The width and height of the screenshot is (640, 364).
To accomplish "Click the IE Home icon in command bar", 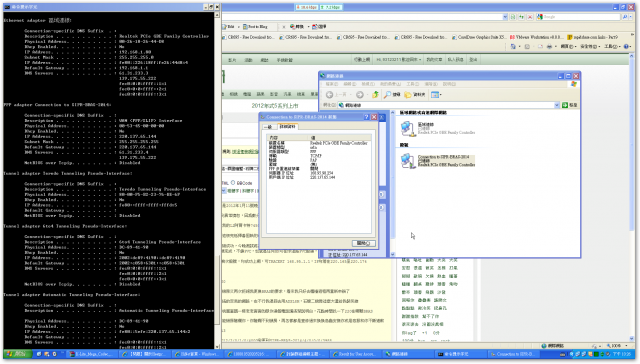I will [x=513, y=47].
